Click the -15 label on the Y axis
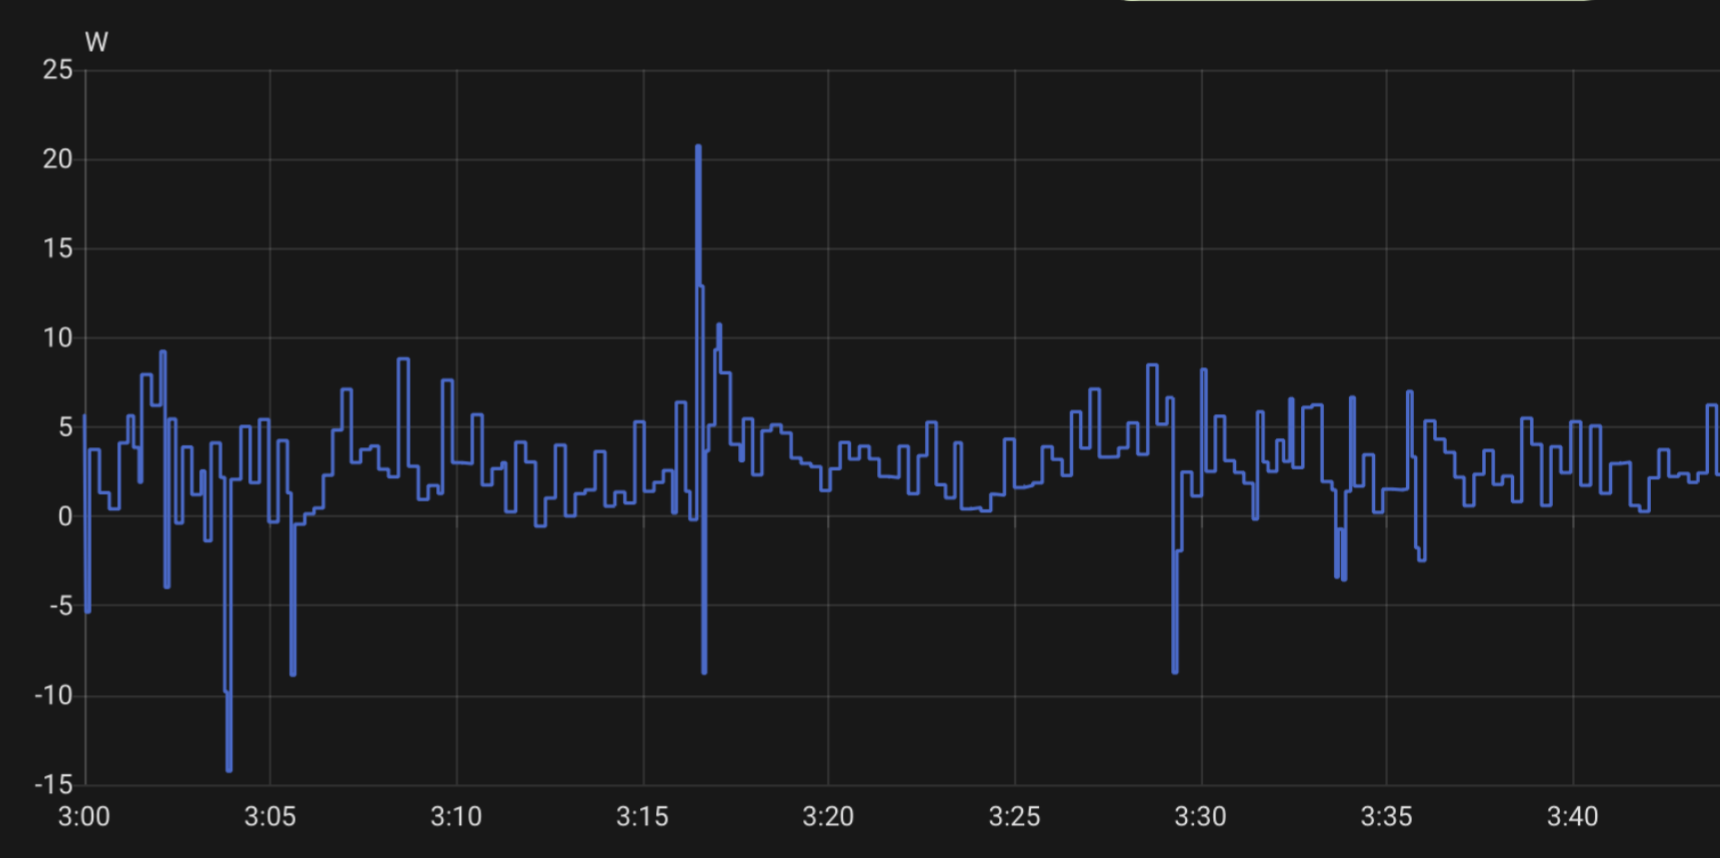 tap(54, 785)
